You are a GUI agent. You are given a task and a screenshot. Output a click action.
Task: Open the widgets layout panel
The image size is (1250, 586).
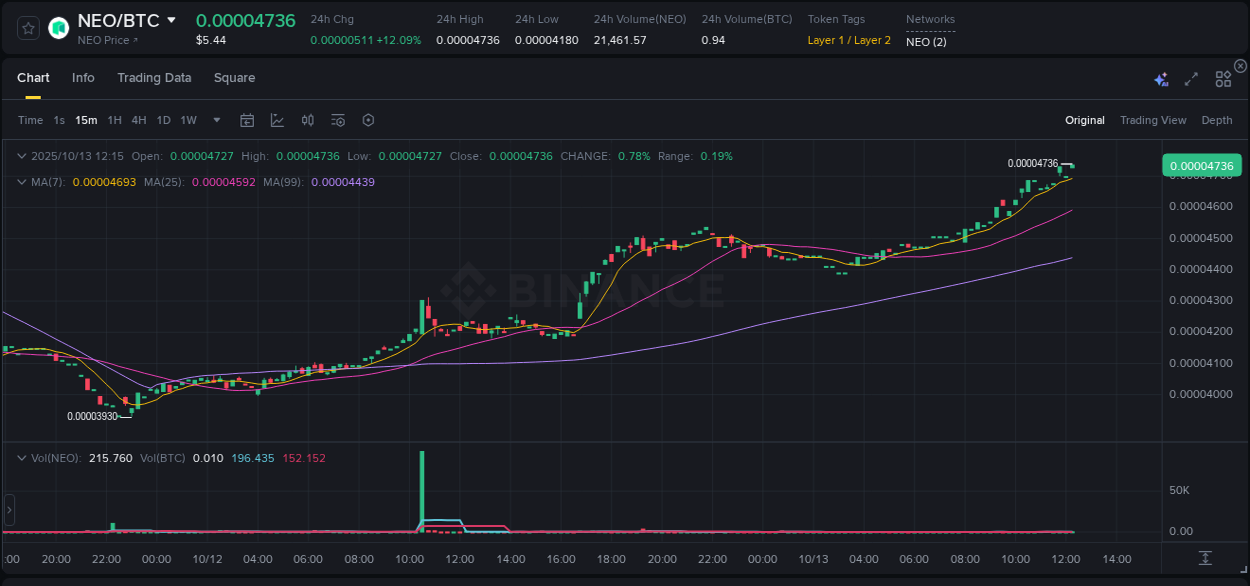coord(1223,78)
